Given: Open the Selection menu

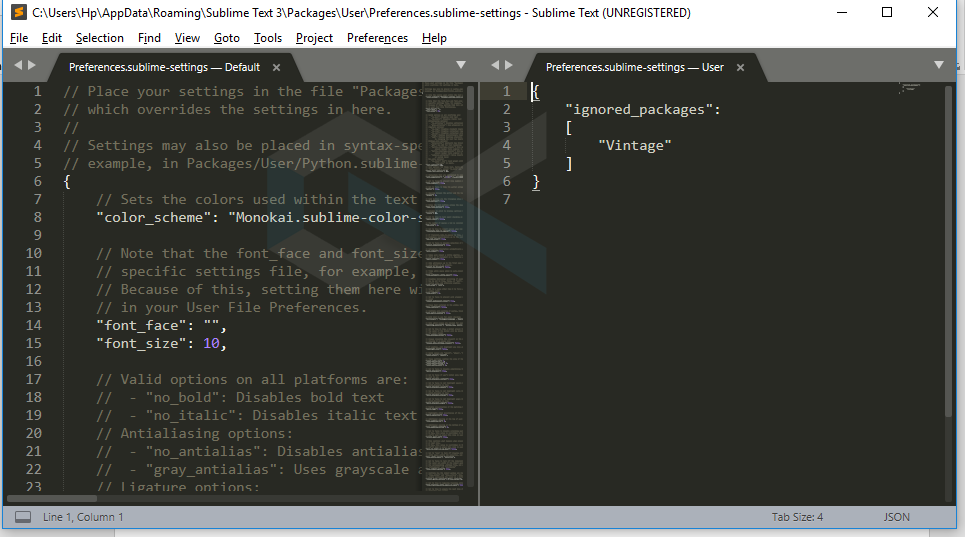Looking at the screenshot, I should 100,38.
